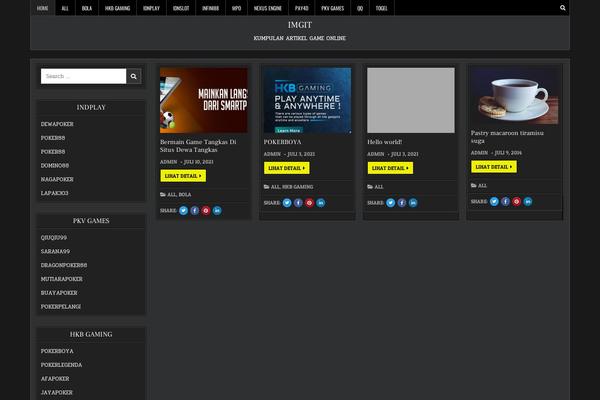Select INFINI88 in the top menu

(210, 8)
